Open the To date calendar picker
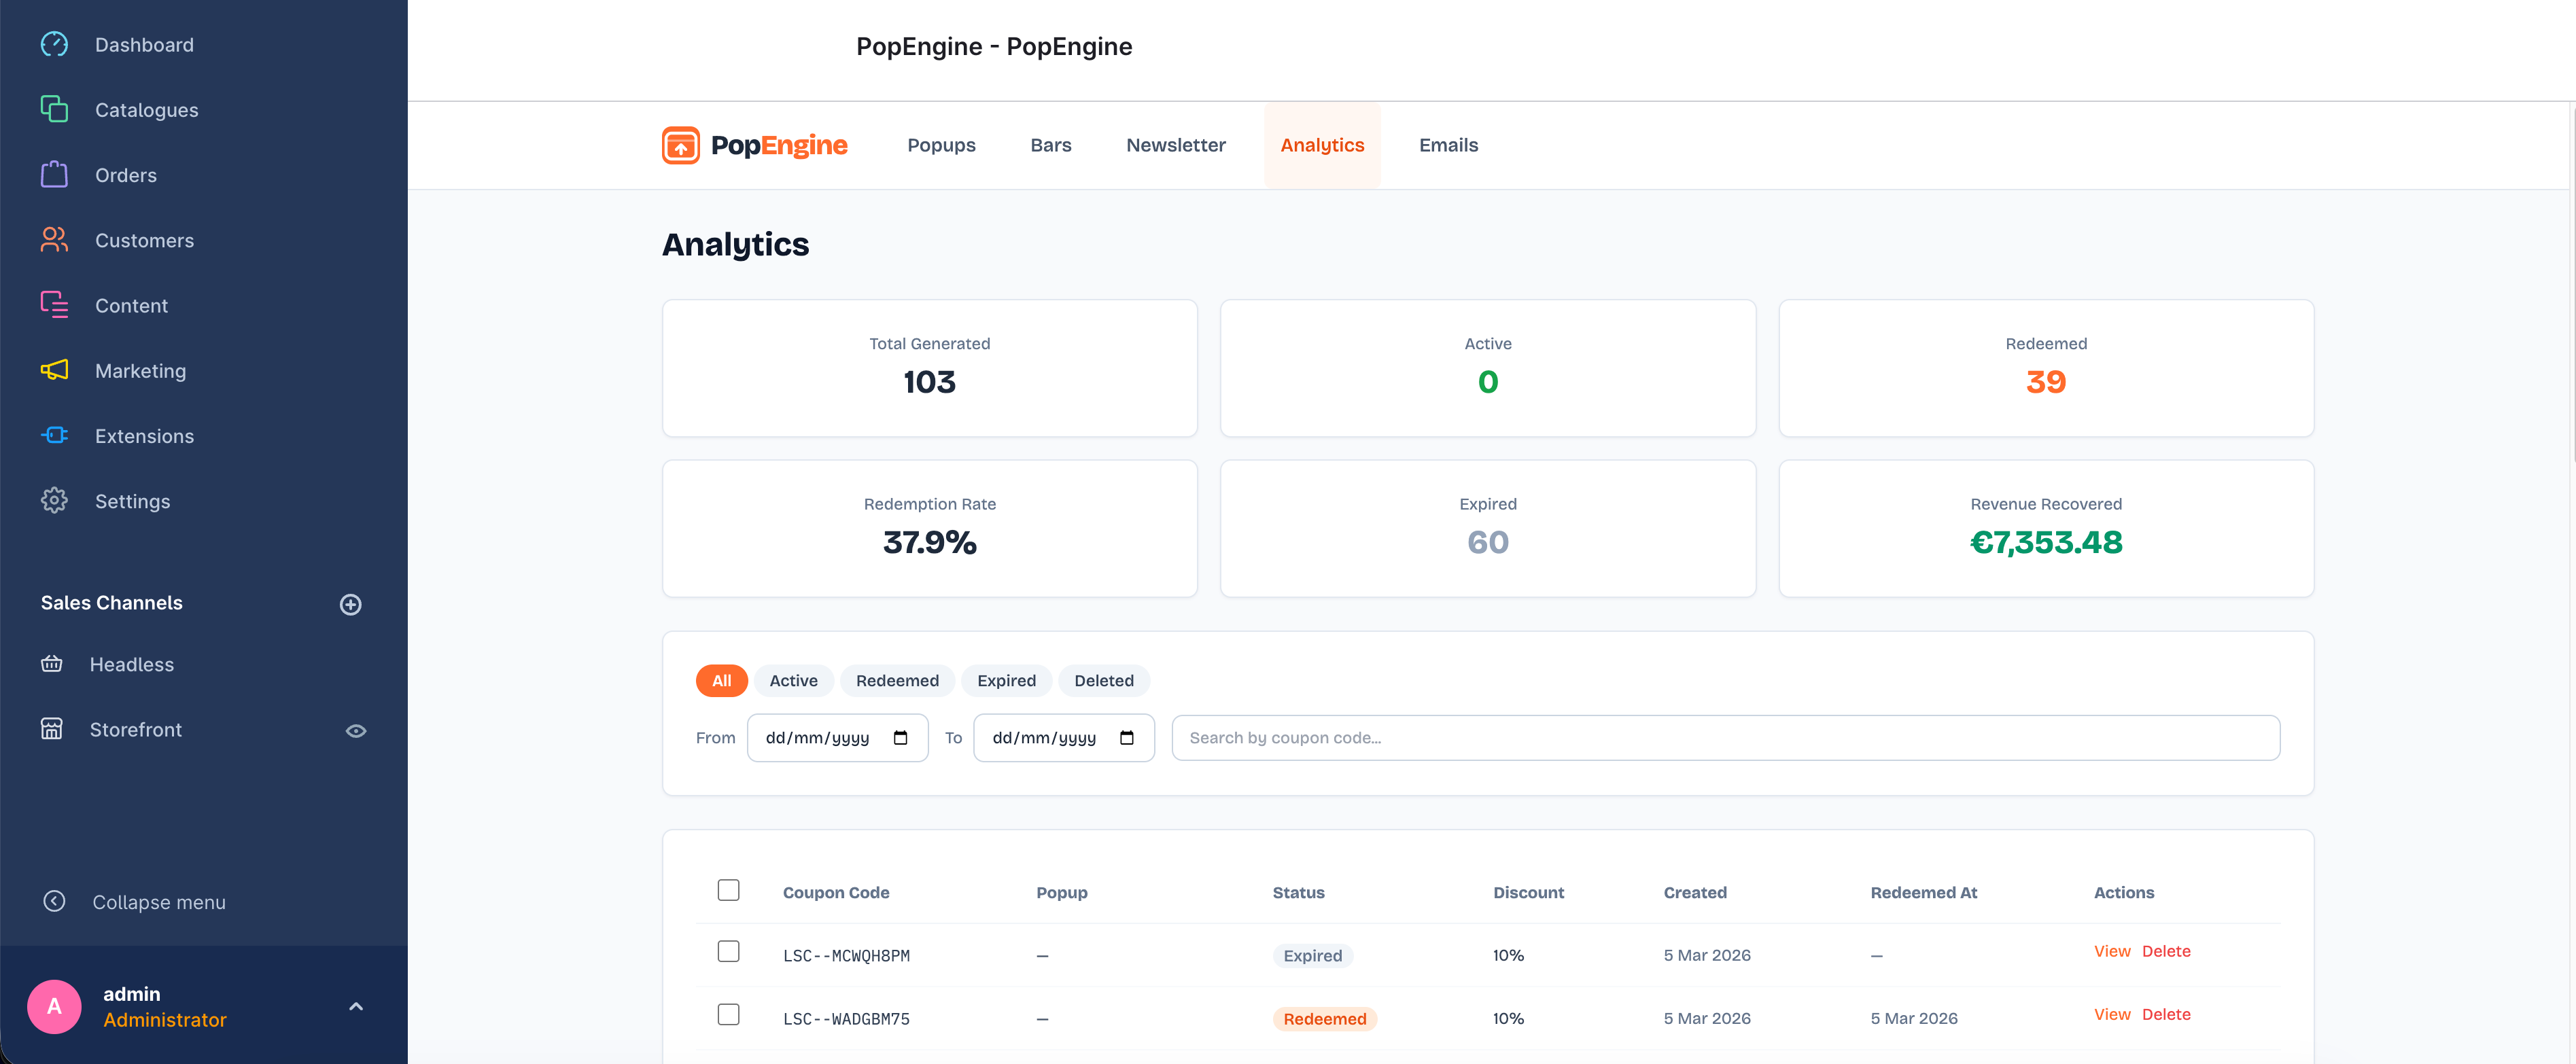 pos(1126,738)
